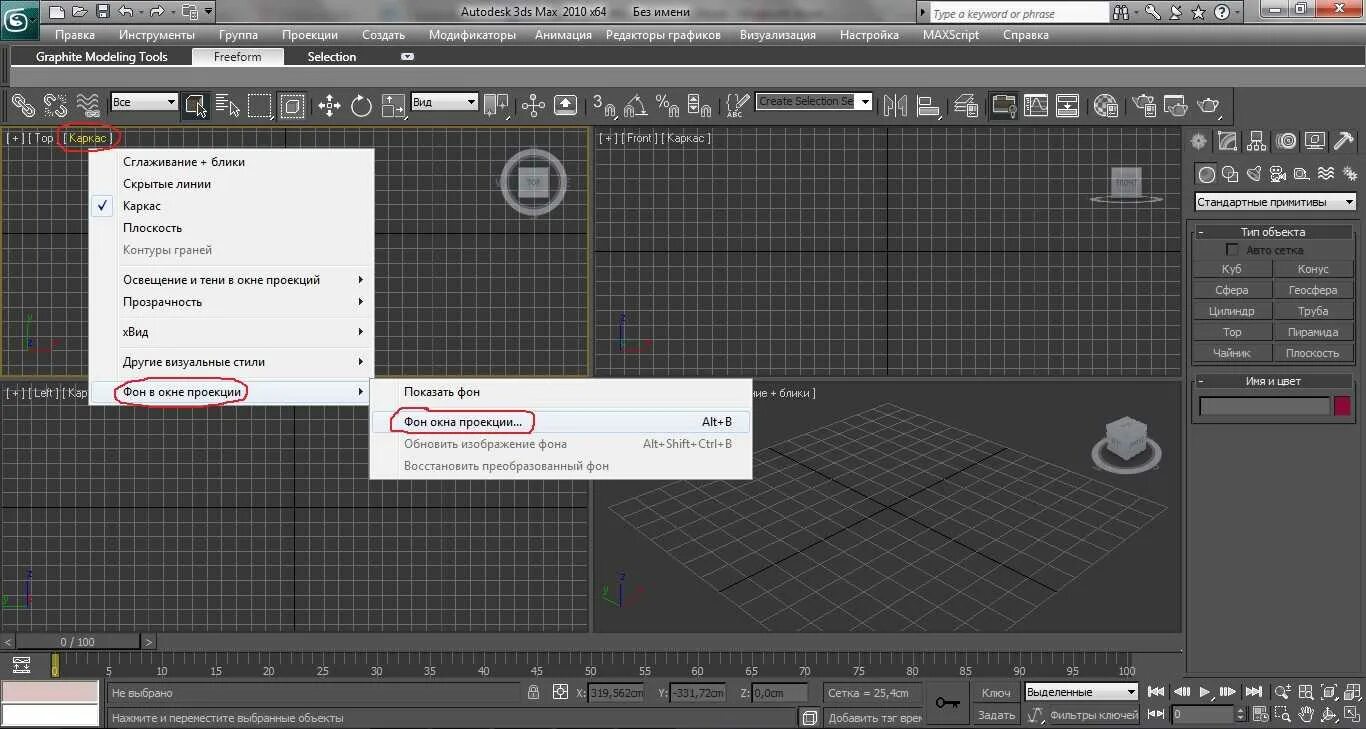1366x729 pixels.
Task: Choose Фон окна проекции... menu item
Action: pyautogui.click(x=560, y=422)
